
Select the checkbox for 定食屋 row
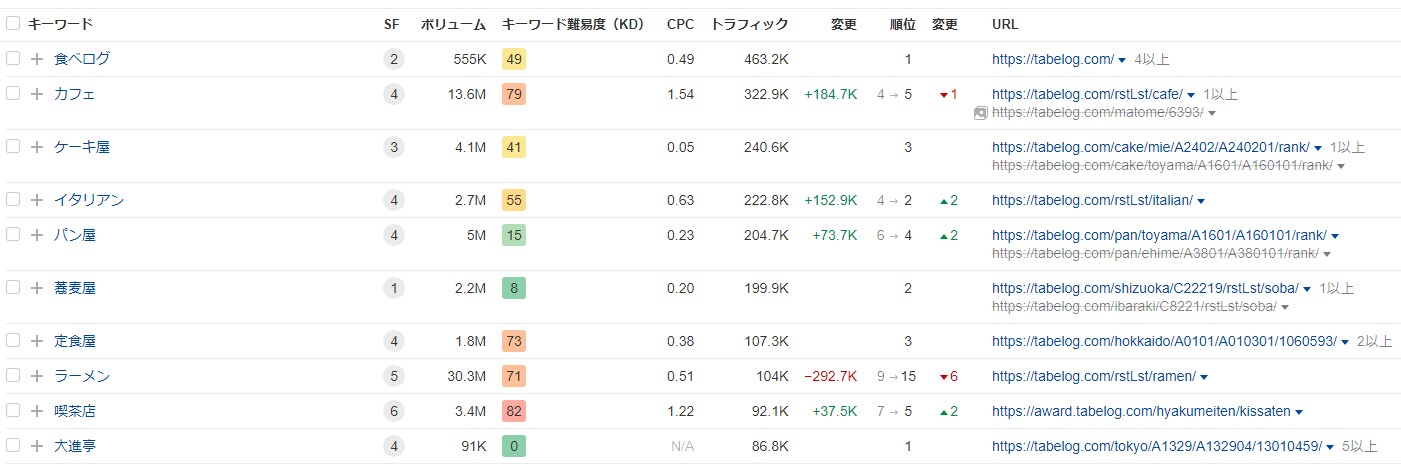[13, 341]
